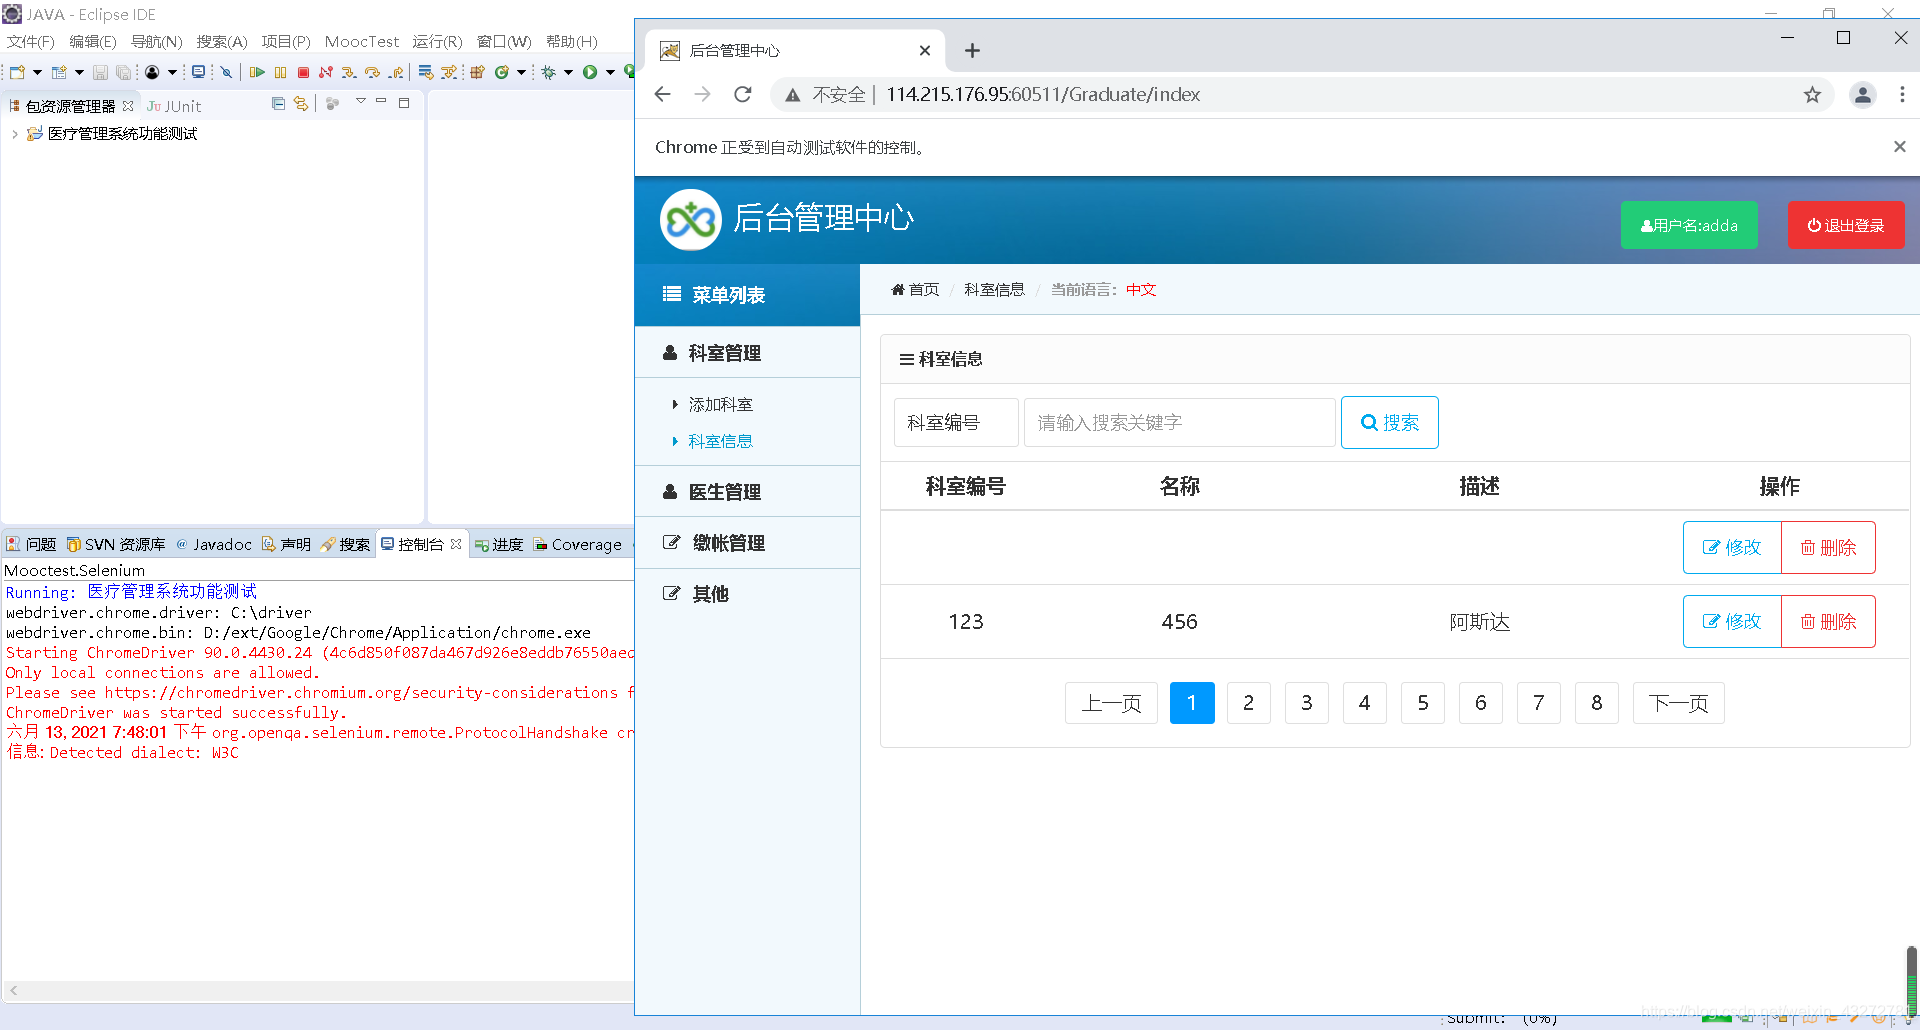Click the Drop to Frame icon
Image resolution: width=1920 pixels, height=1030 pixels.
[426, 72]
